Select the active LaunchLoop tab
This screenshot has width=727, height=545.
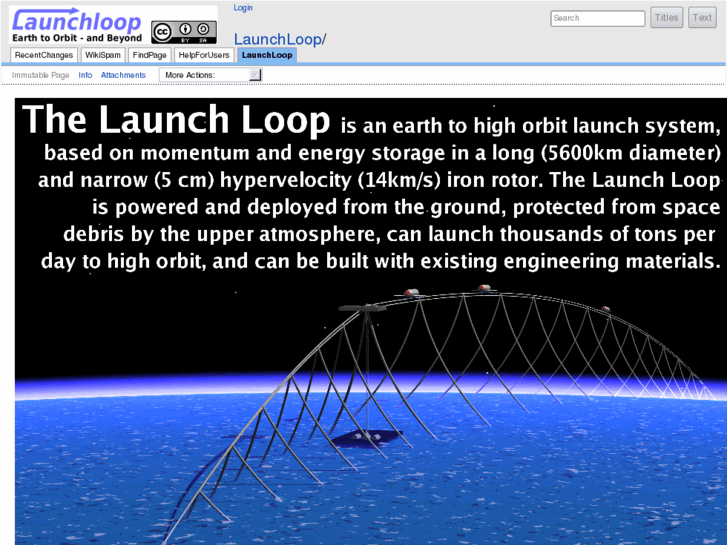pos(267,55)
